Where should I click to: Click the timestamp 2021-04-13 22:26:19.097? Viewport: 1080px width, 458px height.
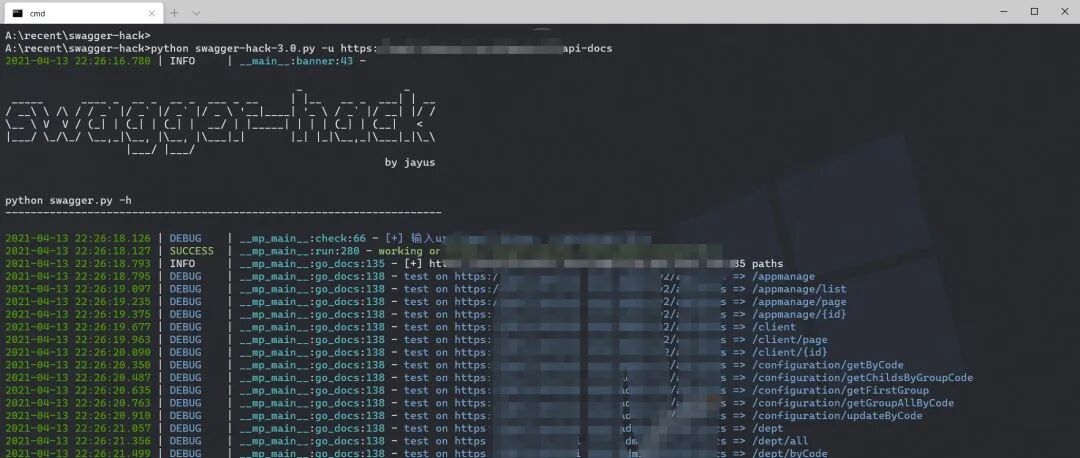[78, 289]
